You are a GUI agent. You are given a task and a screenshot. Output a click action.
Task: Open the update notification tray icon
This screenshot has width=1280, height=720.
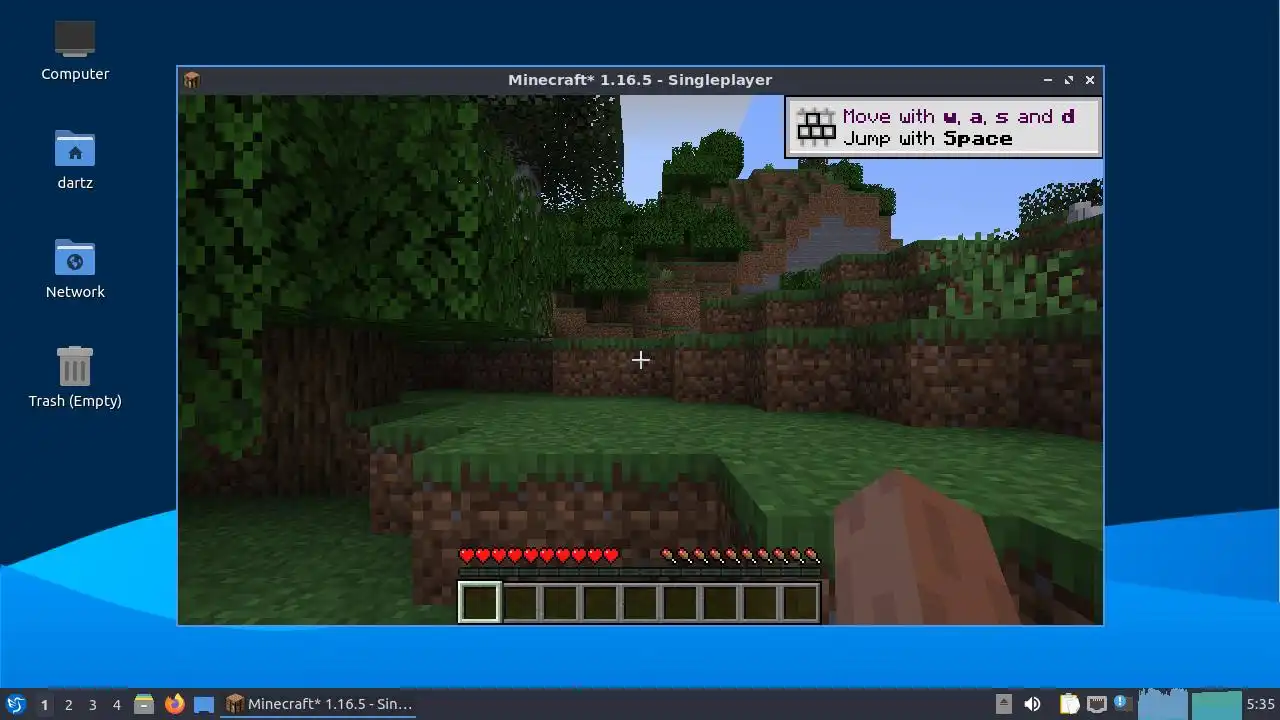tap(1122, 703)
